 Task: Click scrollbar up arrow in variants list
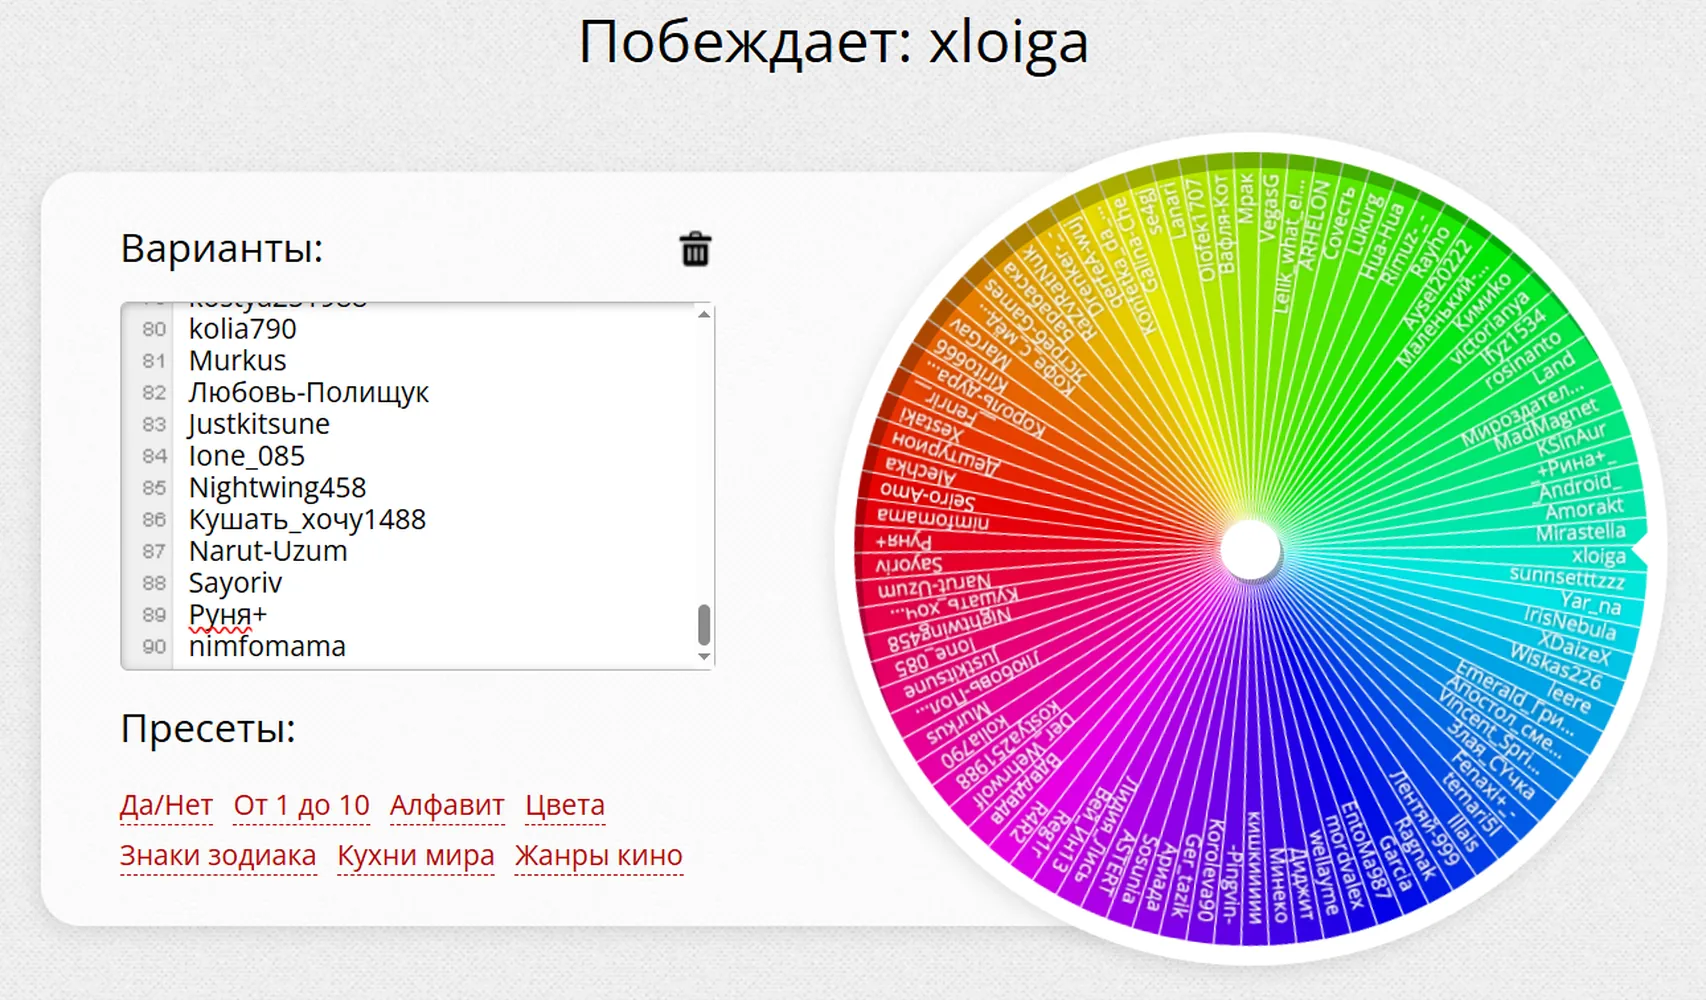click(x=704, y=314)
